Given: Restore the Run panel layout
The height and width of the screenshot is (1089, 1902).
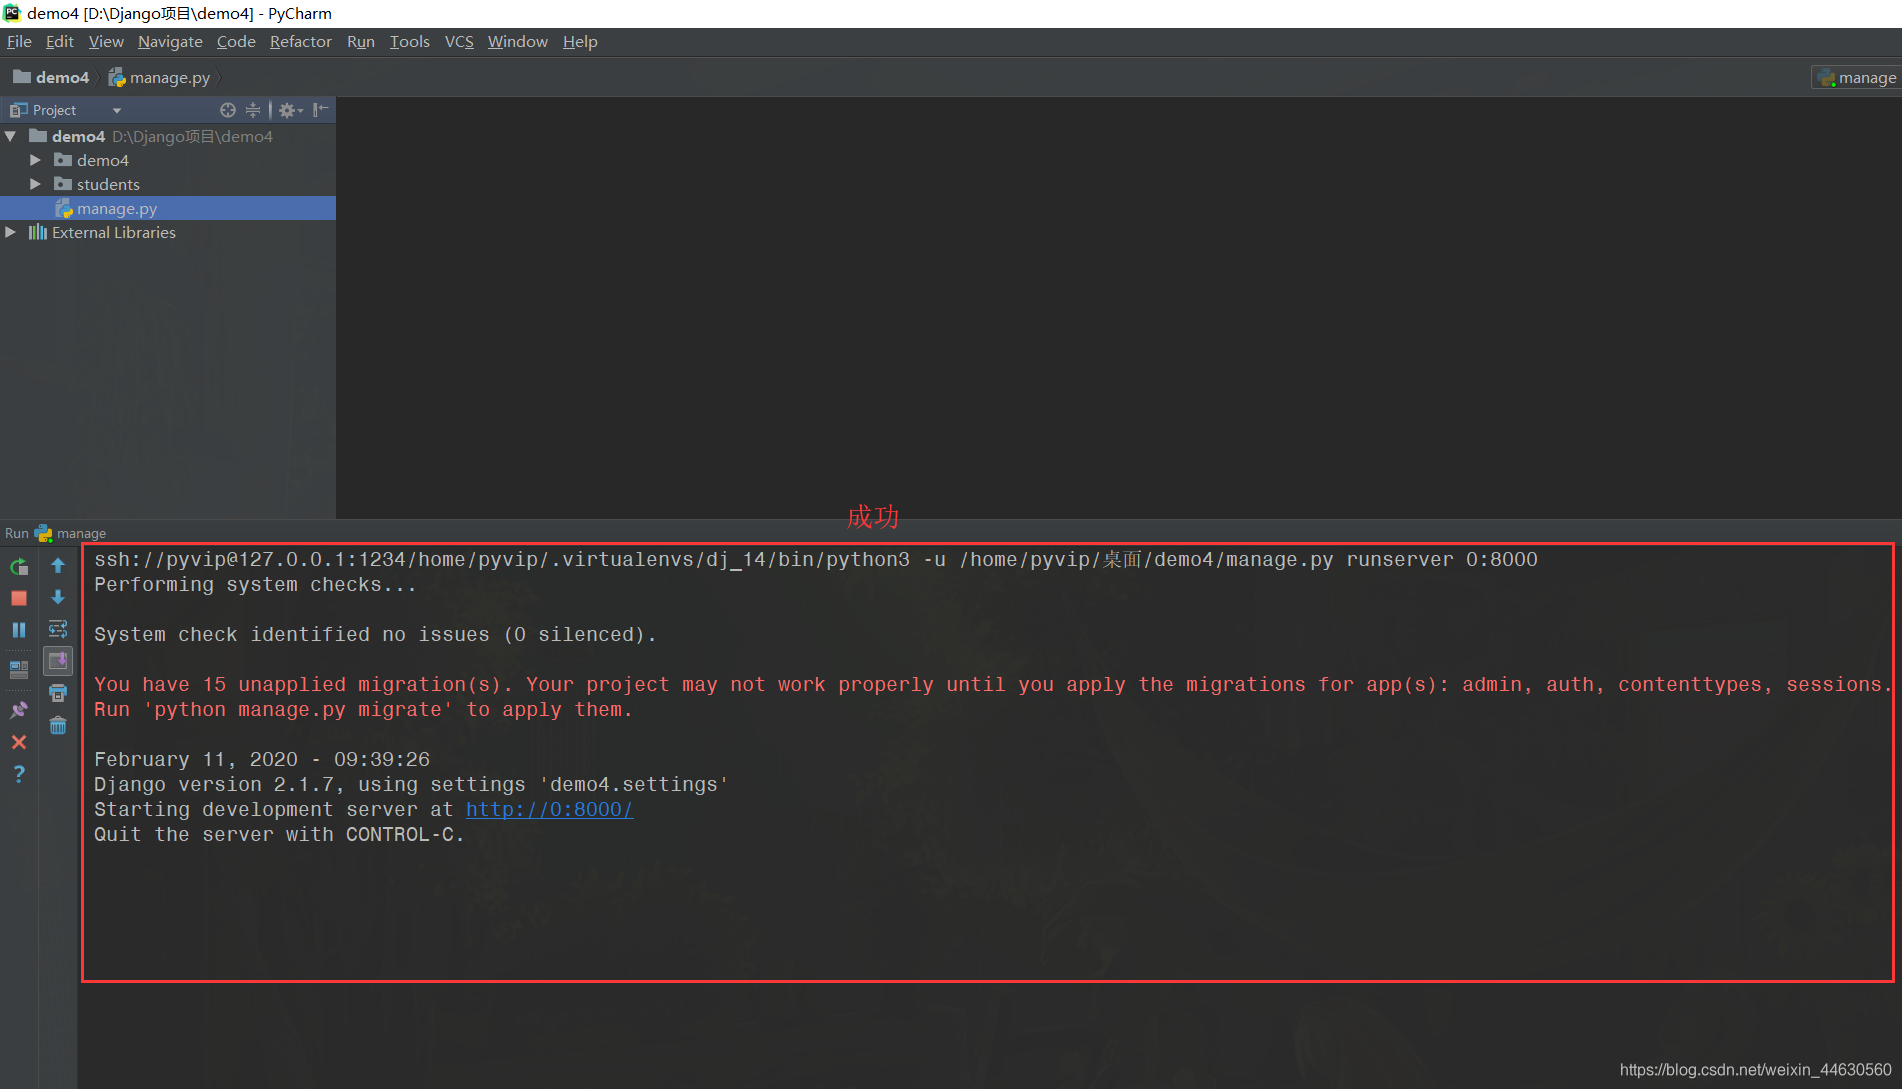Looking at the screenshot, I should 19,669.
